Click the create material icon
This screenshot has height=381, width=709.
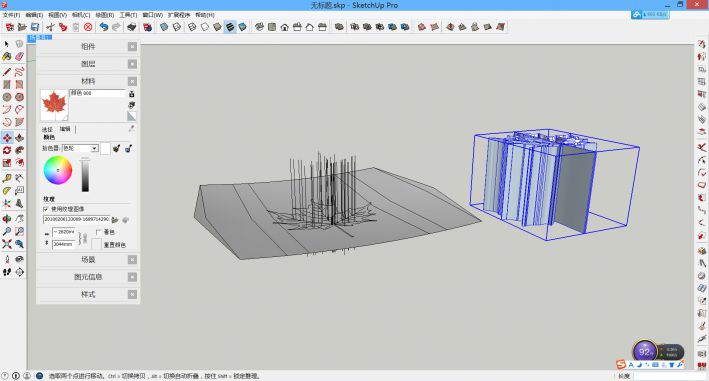coord(132,105)
